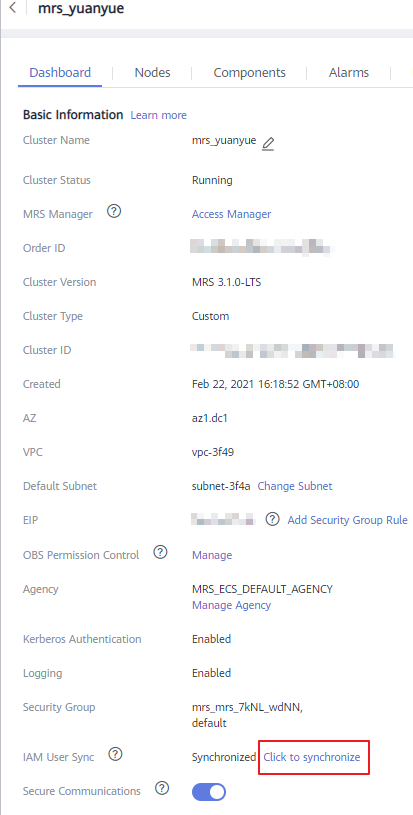Image resolution: width=413 pixels, height=815 pixels.
Task: Open help icon next to MRS Manager
Action: coord(114,212)
